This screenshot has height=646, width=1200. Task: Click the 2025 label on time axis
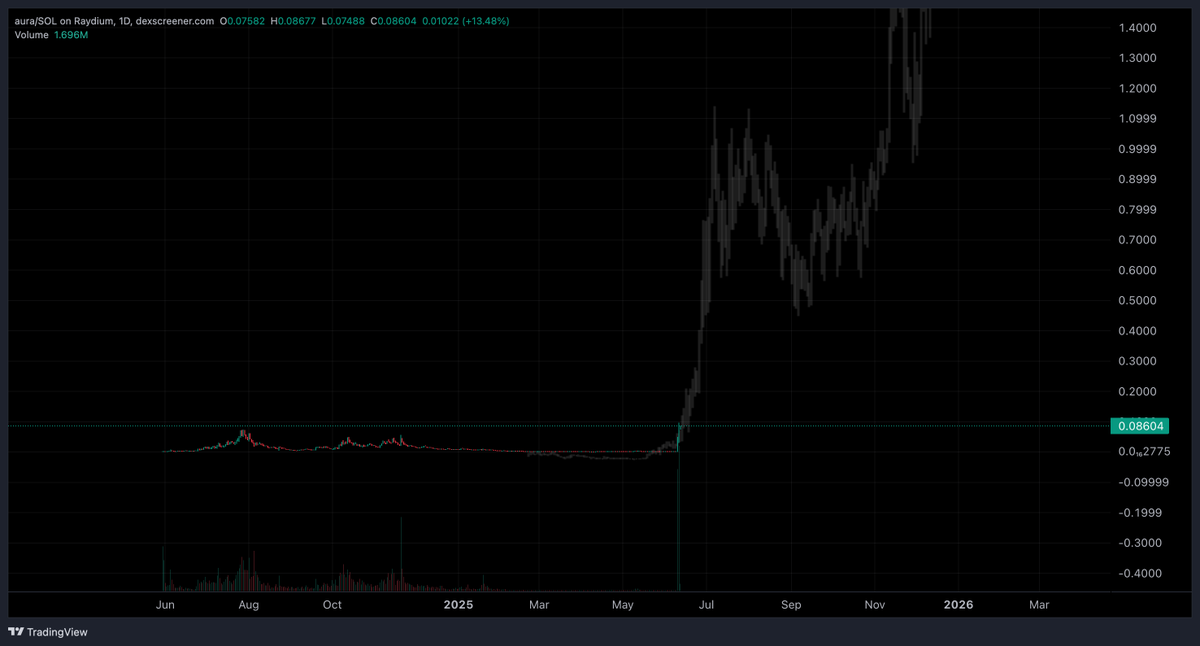pyautogui.click(x=458, y=605)
